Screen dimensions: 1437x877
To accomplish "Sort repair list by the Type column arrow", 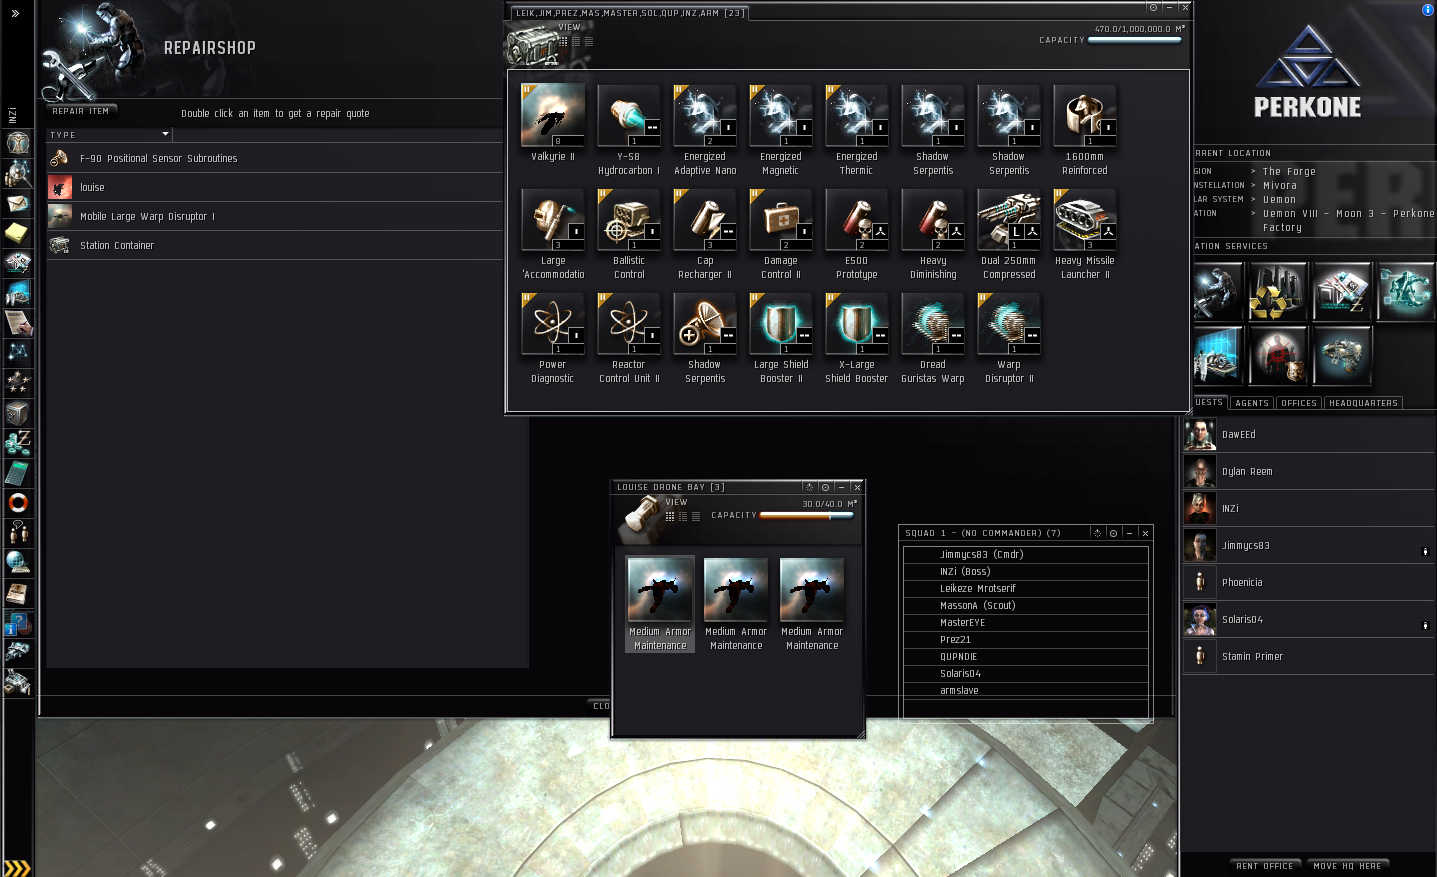I will tap(166, 134).
